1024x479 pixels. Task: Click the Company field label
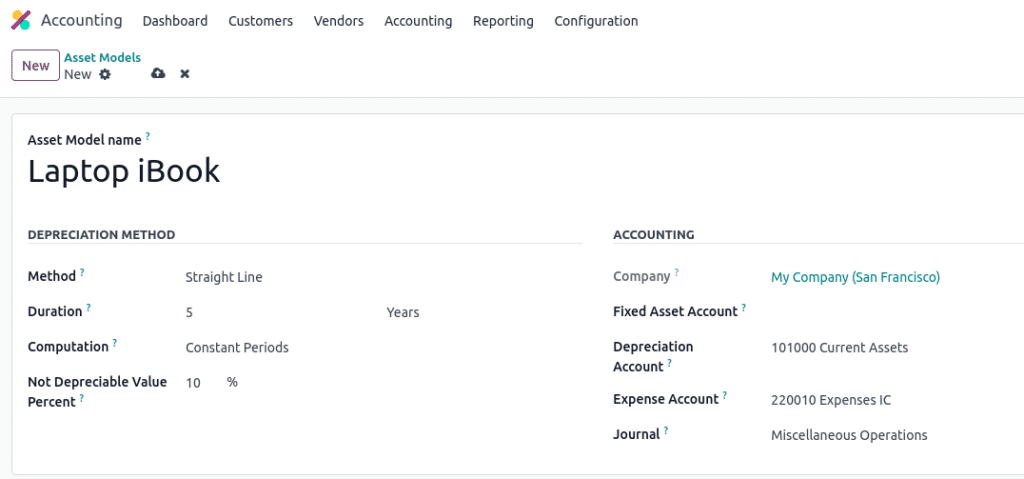pyautogui.click(x=642, y=276)
